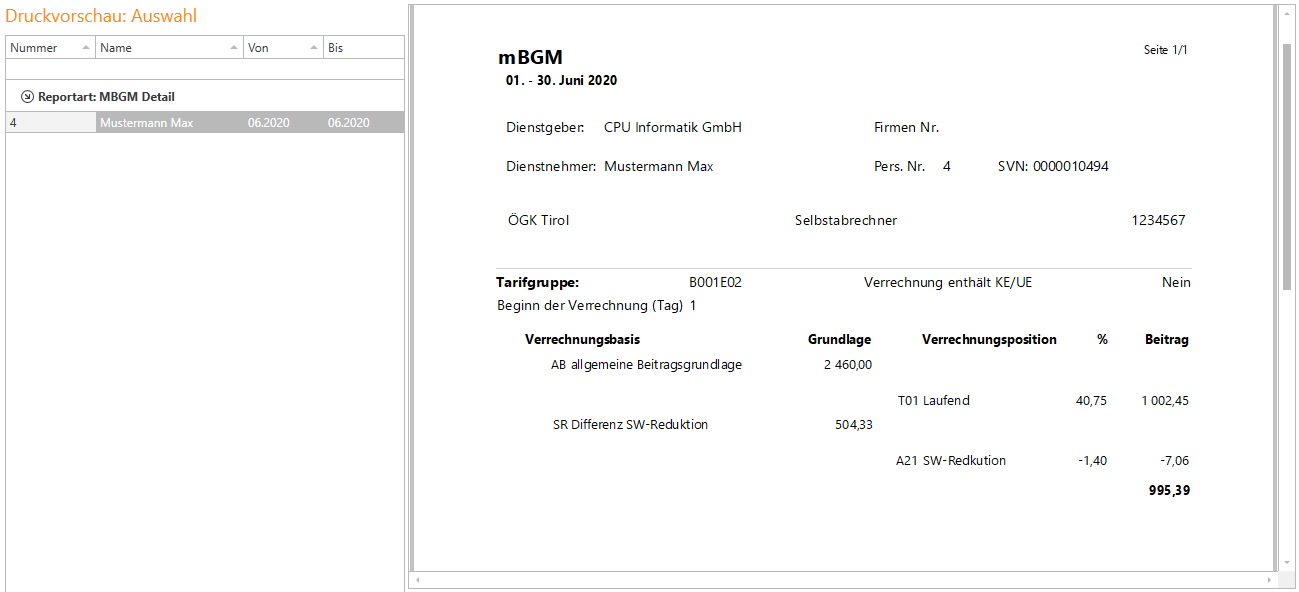Click the A21 SW-Redkution position
This screenshot has height=592, width=1299.
point(951,461)
